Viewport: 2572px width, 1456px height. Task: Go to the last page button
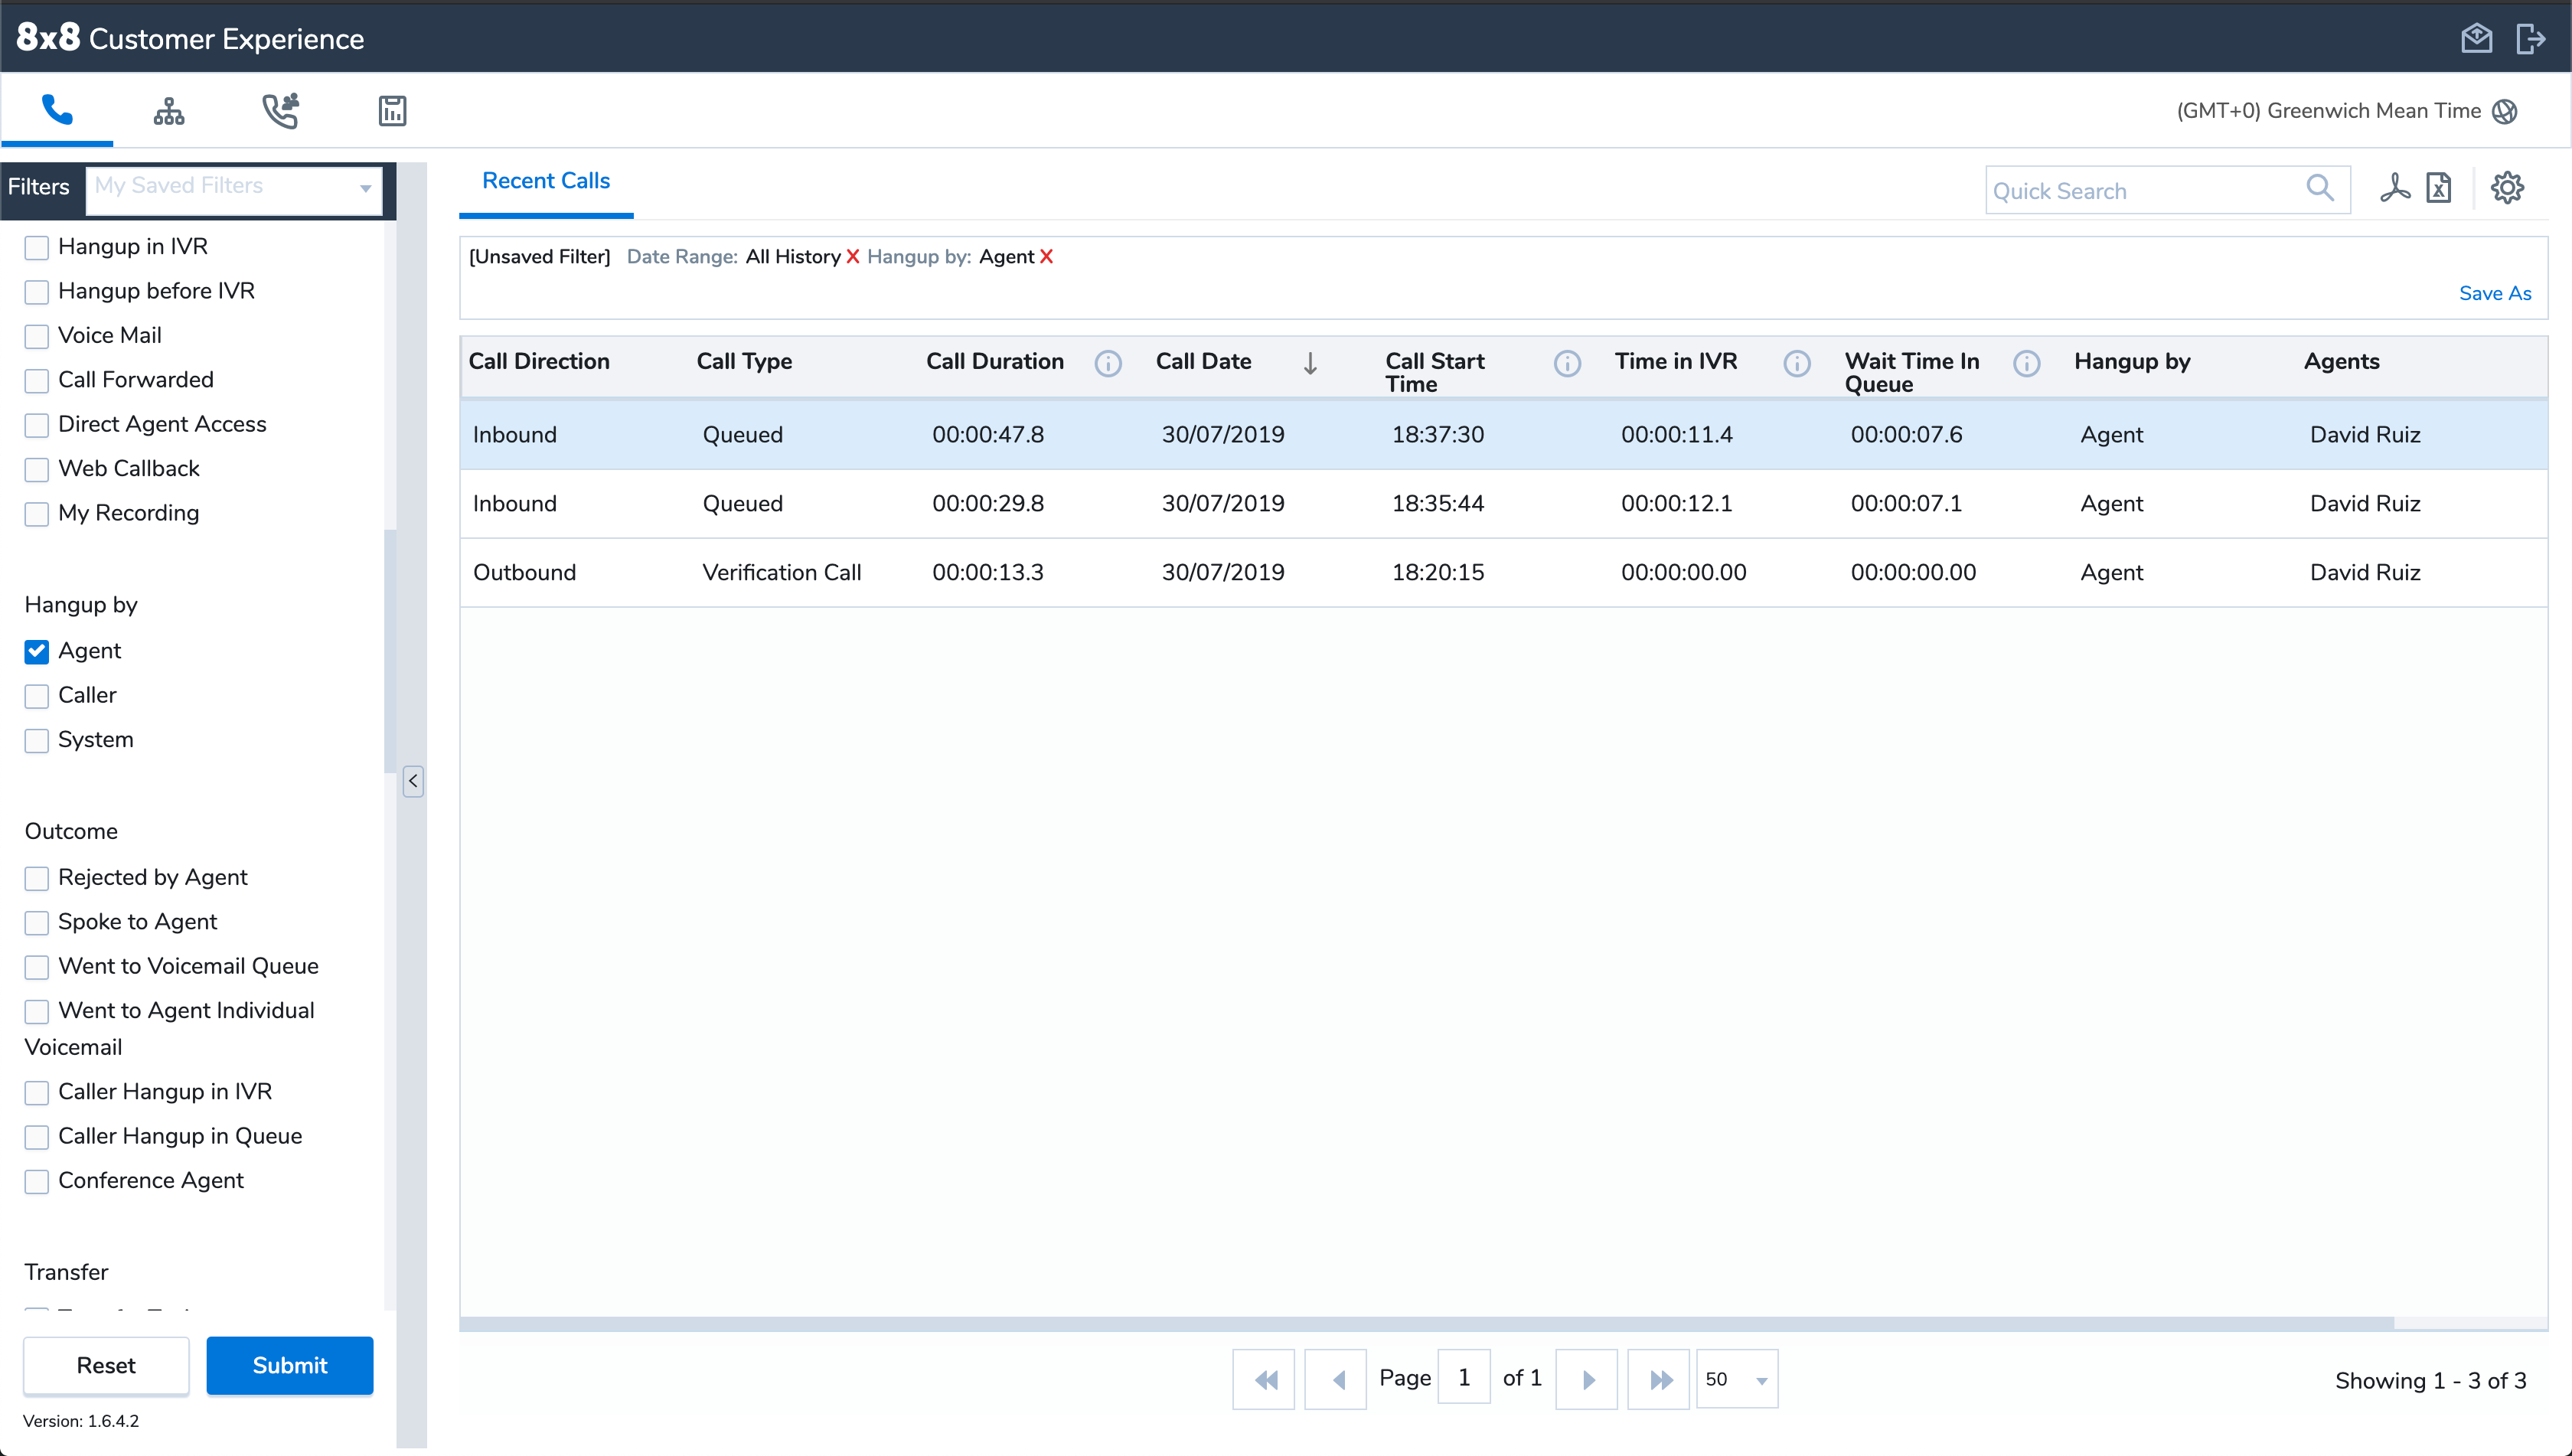(x=1659, y=1379)
